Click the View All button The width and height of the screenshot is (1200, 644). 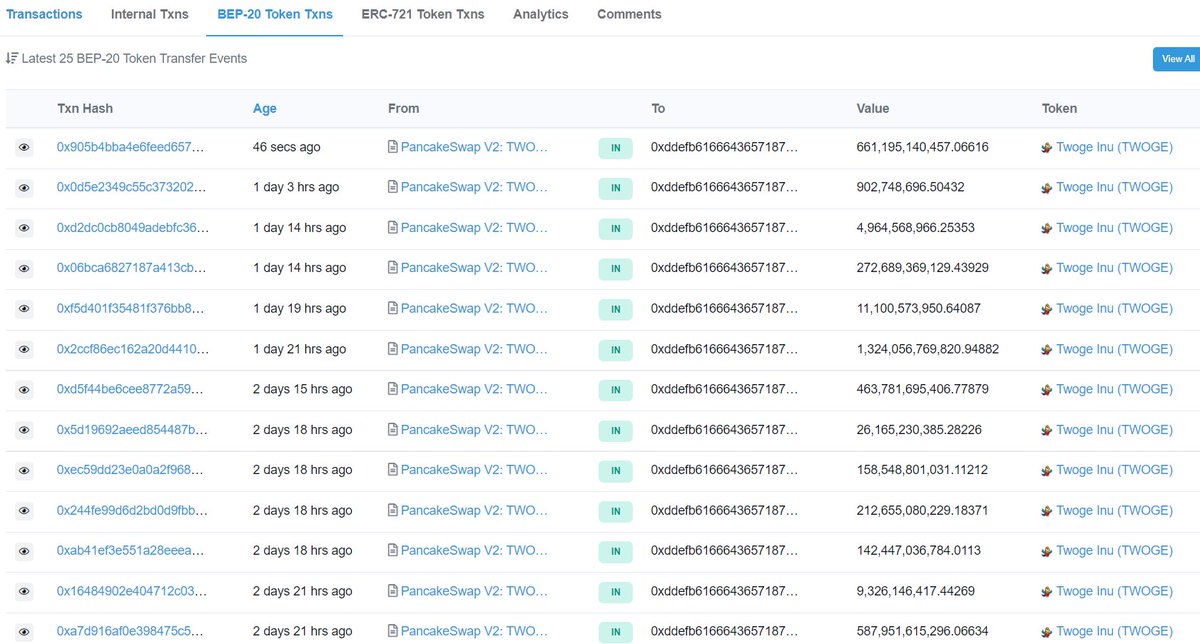pos(1176,59)
